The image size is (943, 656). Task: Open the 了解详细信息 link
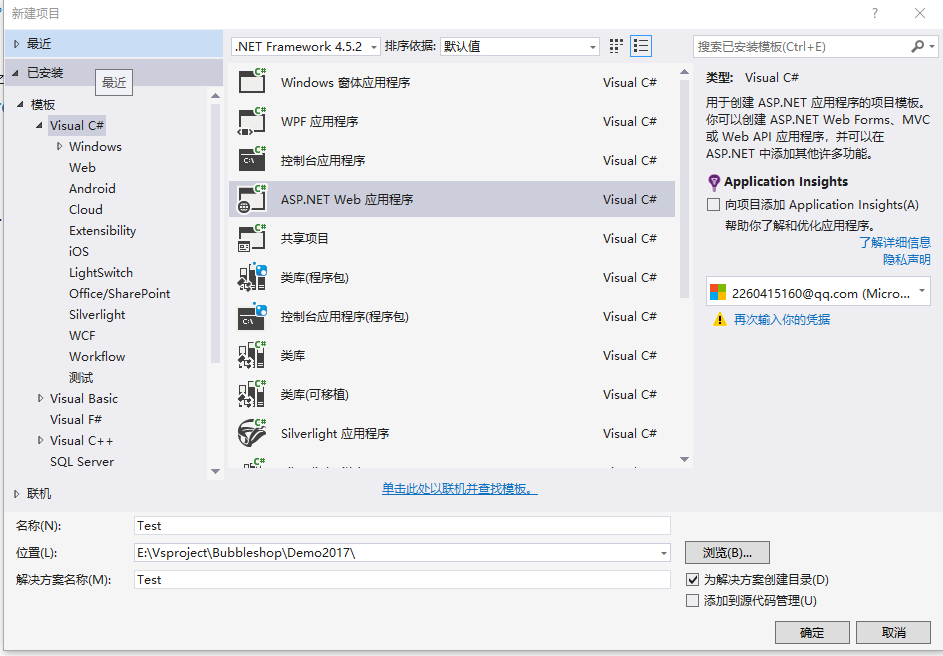click(x=895, y=242)
